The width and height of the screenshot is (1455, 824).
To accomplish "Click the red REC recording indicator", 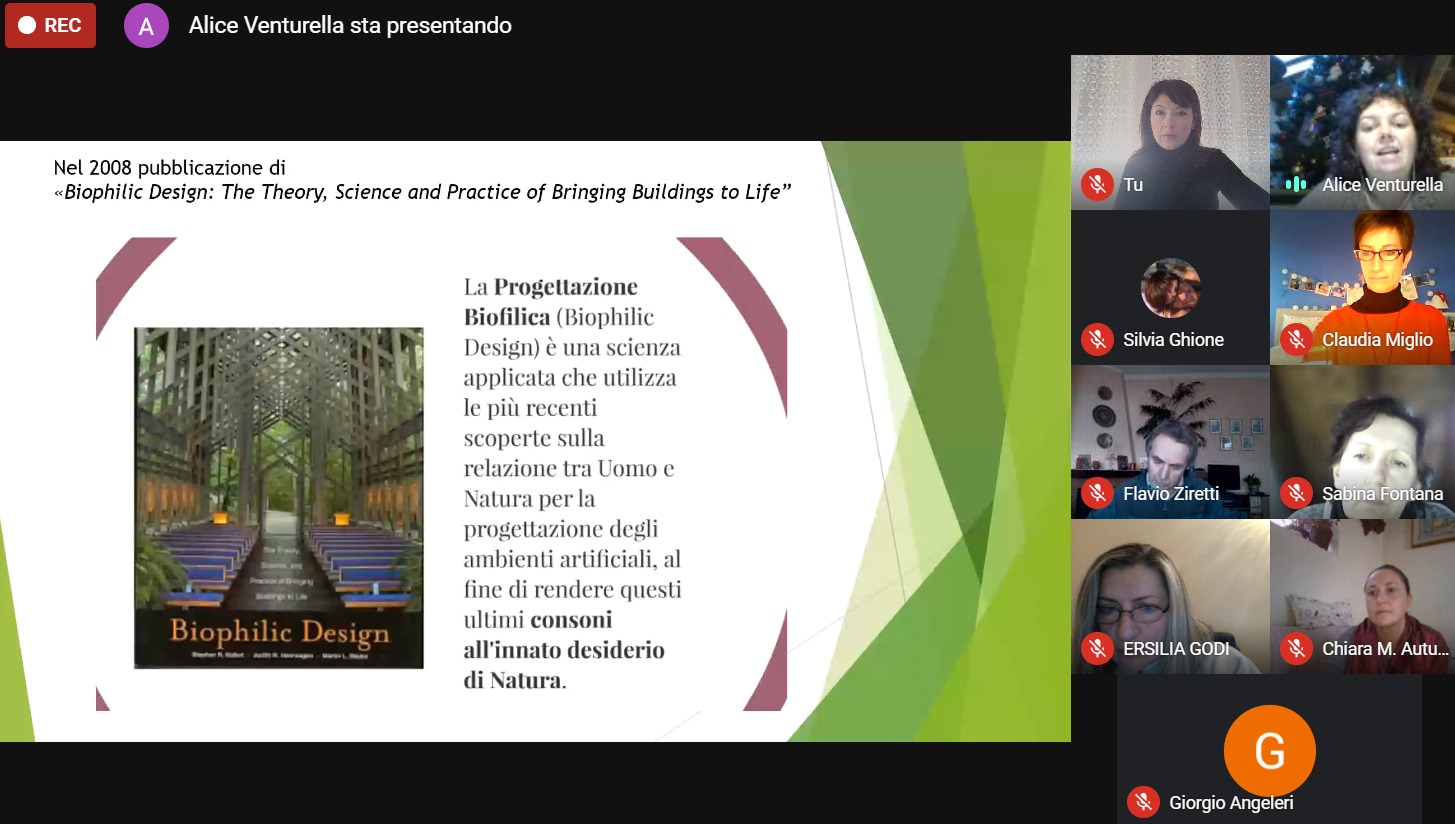I will 50,26.
